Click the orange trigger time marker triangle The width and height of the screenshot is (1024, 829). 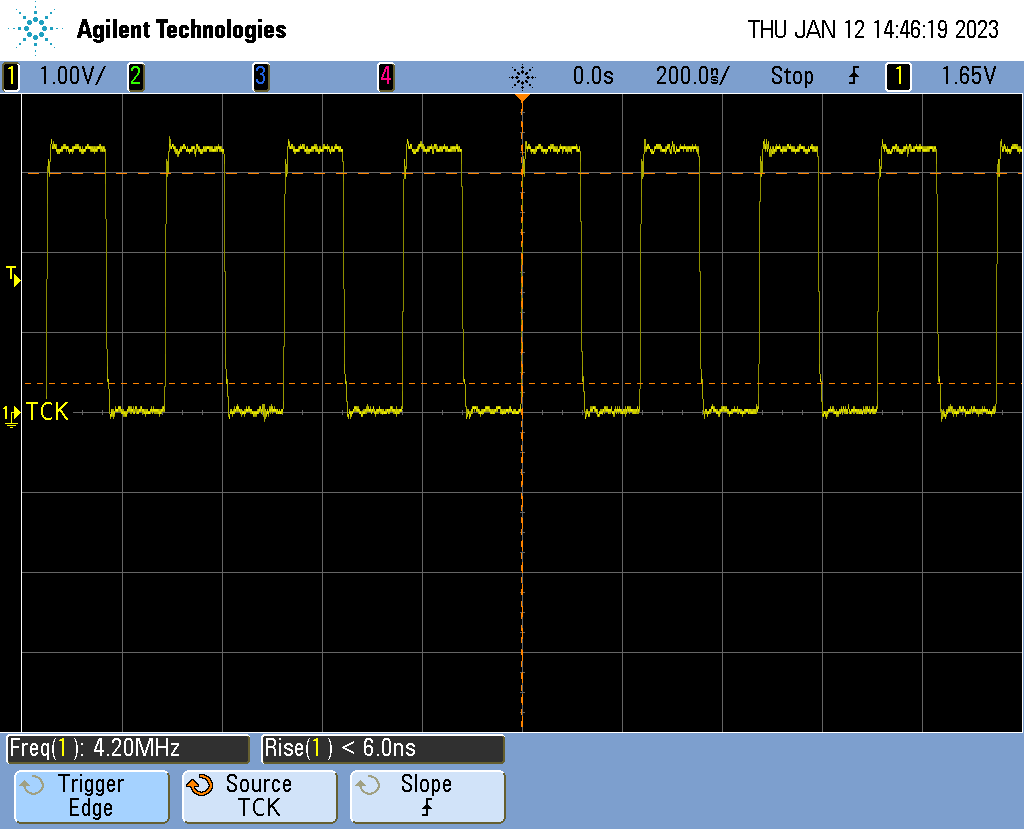(x=522, y=99)
